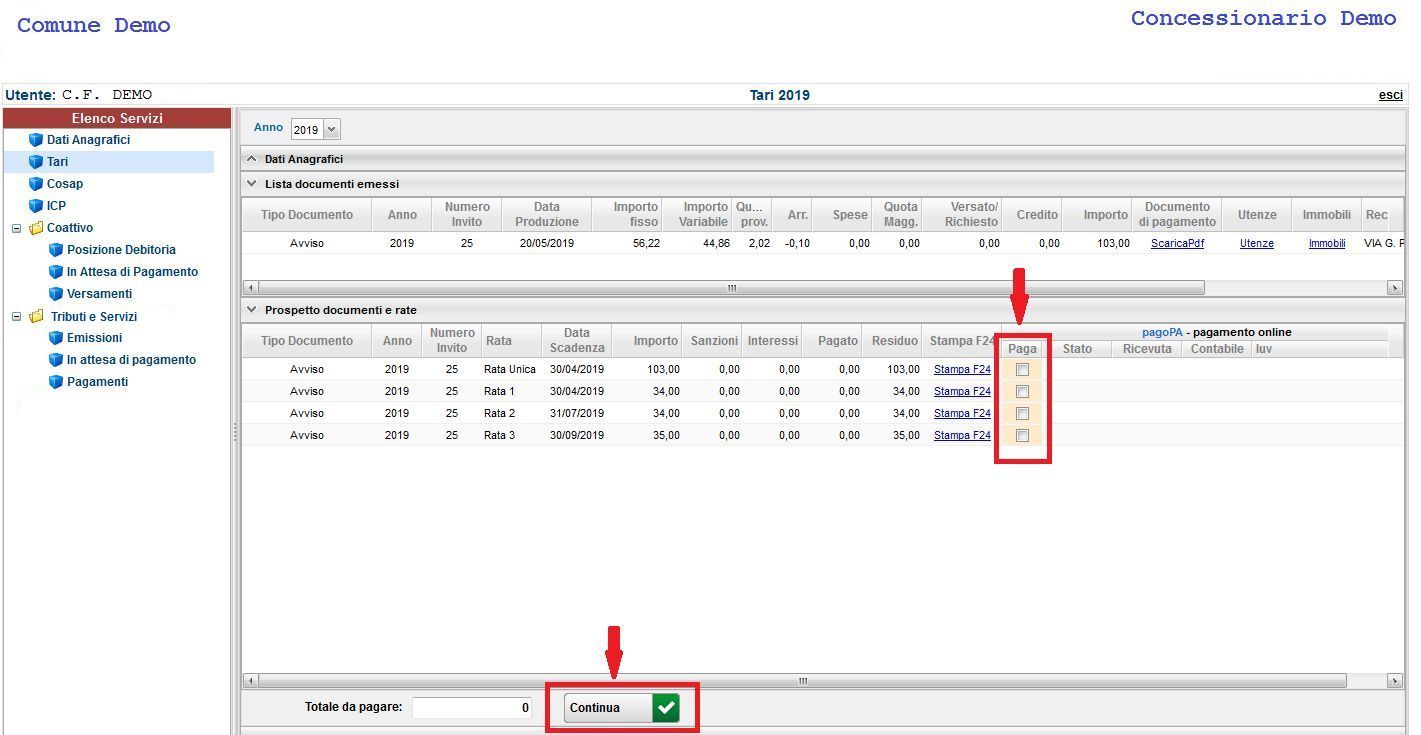Open Dati Anagrafici in service list
This screenshot has width=1421, height=735.
tap(88, 140)
